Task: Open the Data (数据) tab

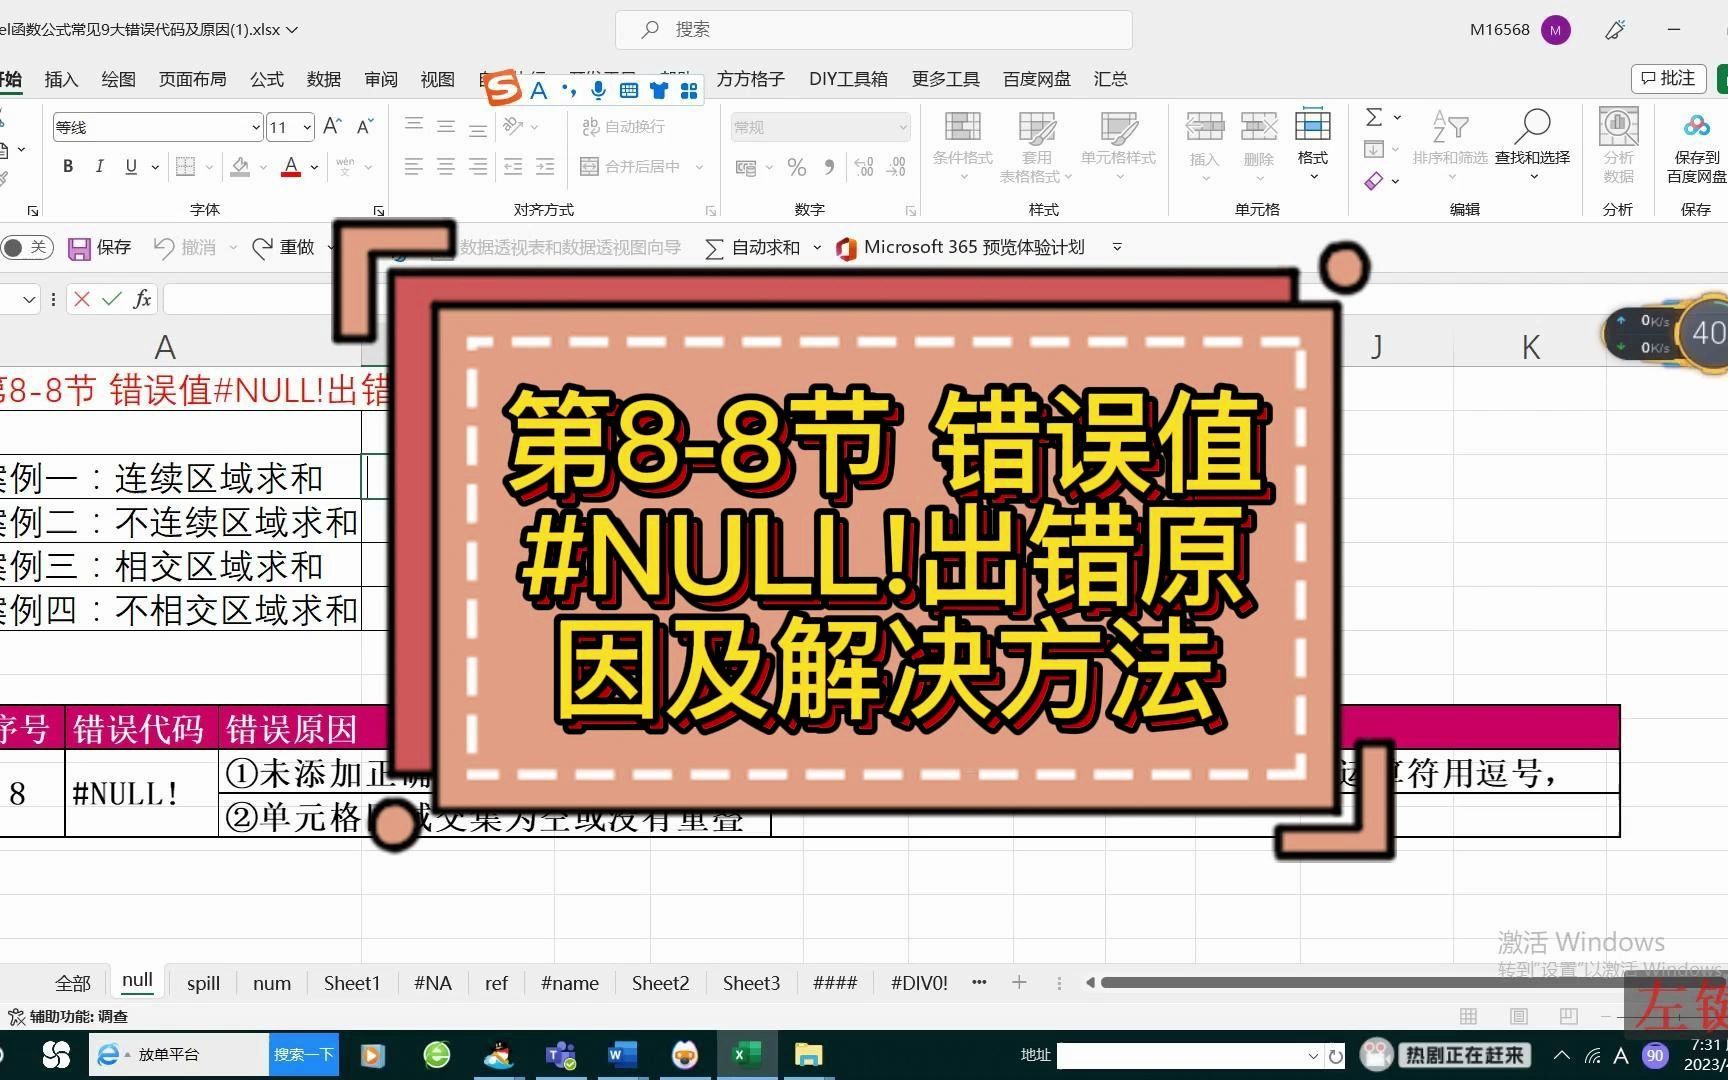Action: coord(323,79)
